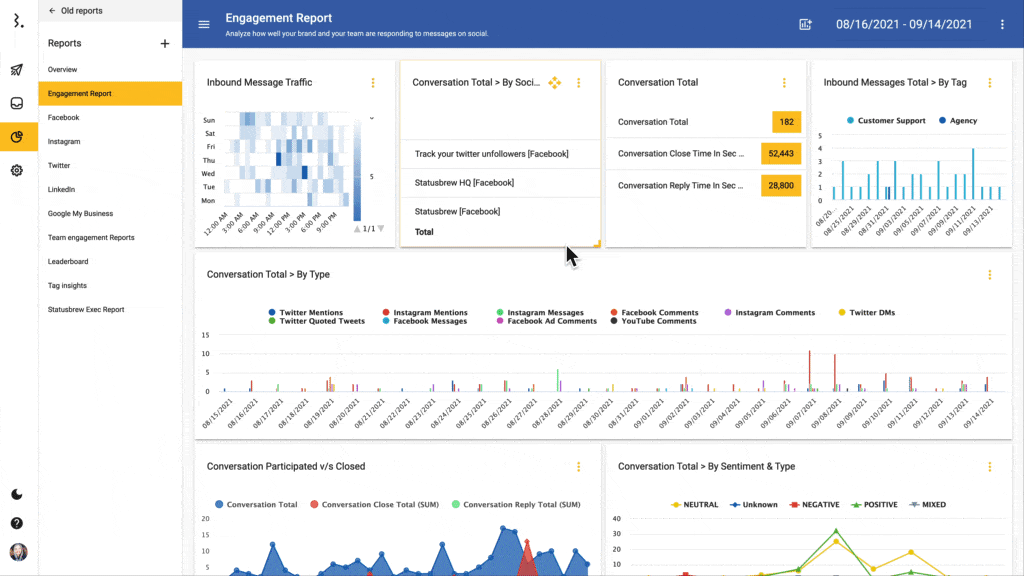This screenshot has width=1024, height=576.
Task: Click the Reports pie chart icon
Action: pyautogui.click(x=17, y=137)
